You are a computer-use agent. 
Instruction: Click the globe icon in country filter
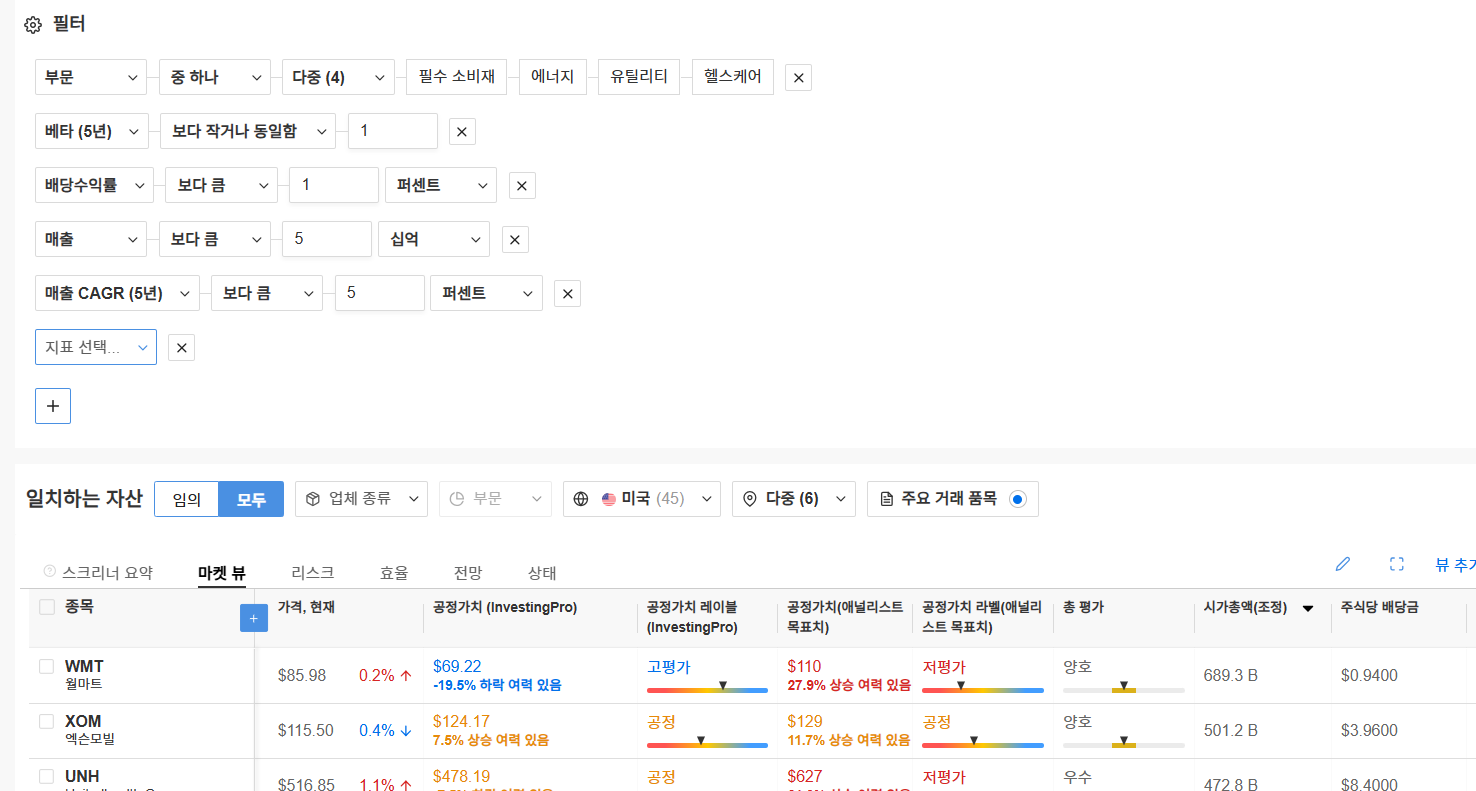[x=582, y=499]
